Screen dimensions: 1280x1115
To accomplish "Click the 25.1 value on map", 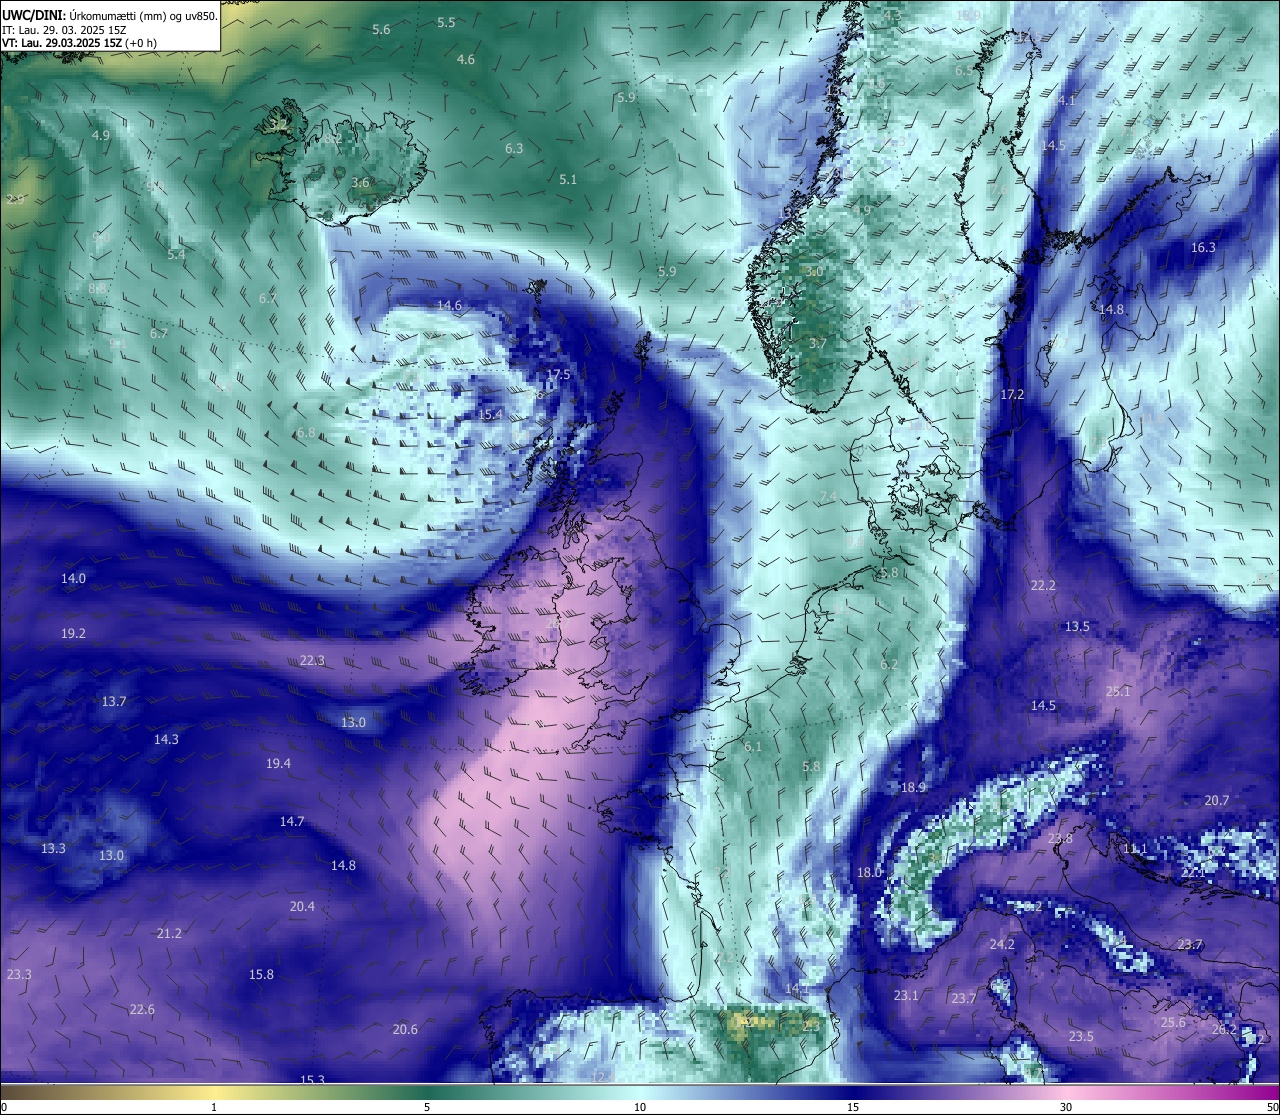I will click(1118, 692).
